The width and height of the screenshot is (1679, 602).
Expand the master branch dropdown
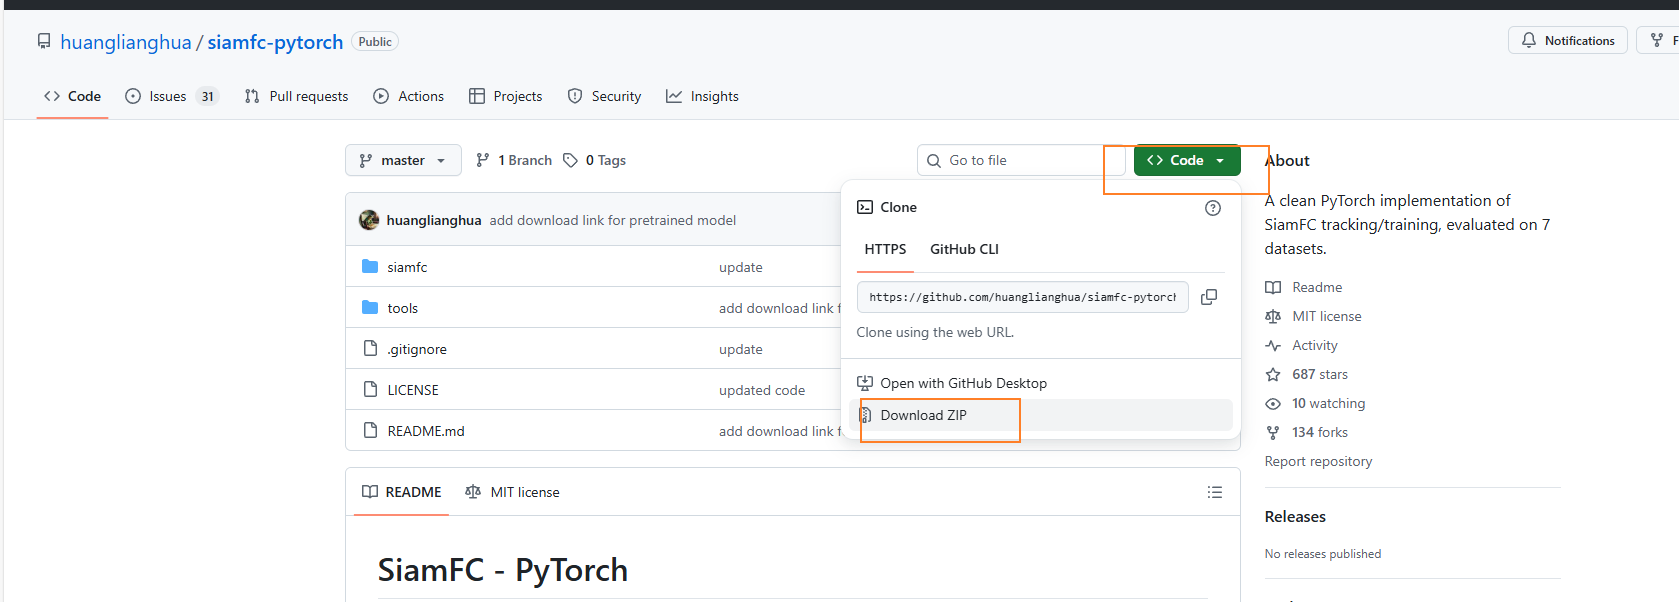tap(403, 160)
